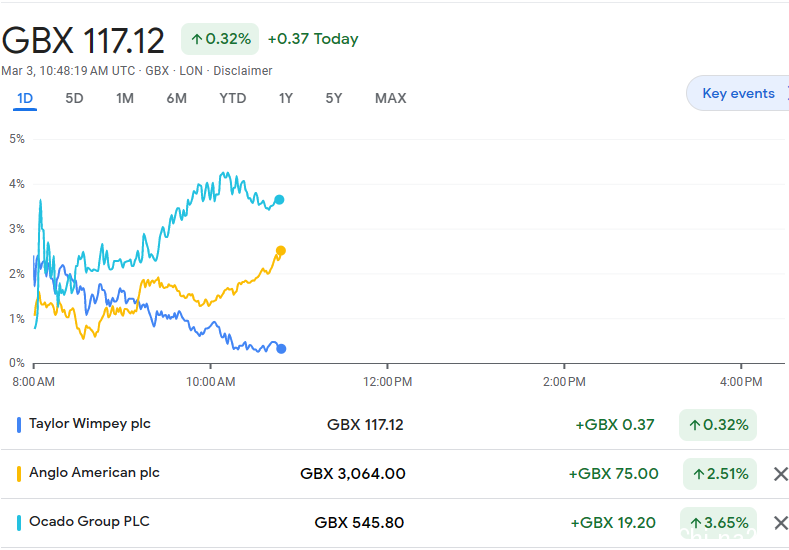Image resolution: width=789 pixels, height=550 pixels.
Task: Open Anglo American plc row
Action: [394, 474]
